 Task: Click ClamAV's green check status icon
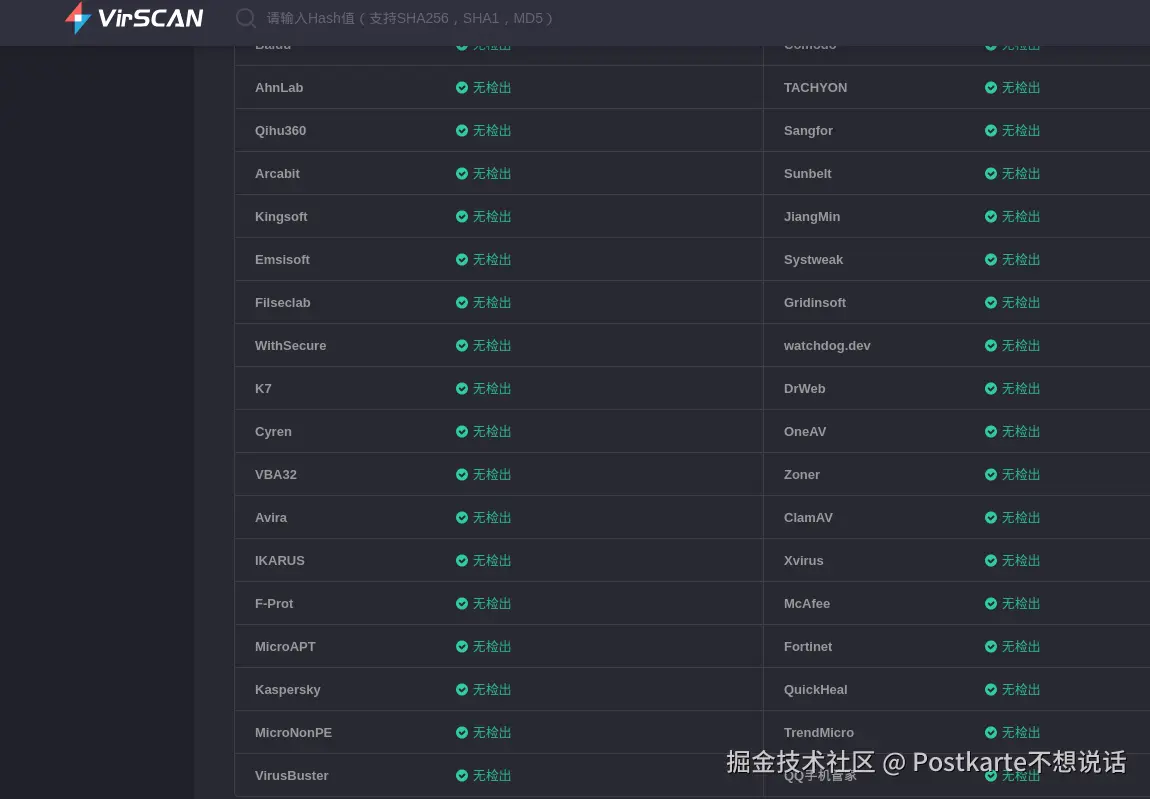pyautogui.click(x=991, y=517)
